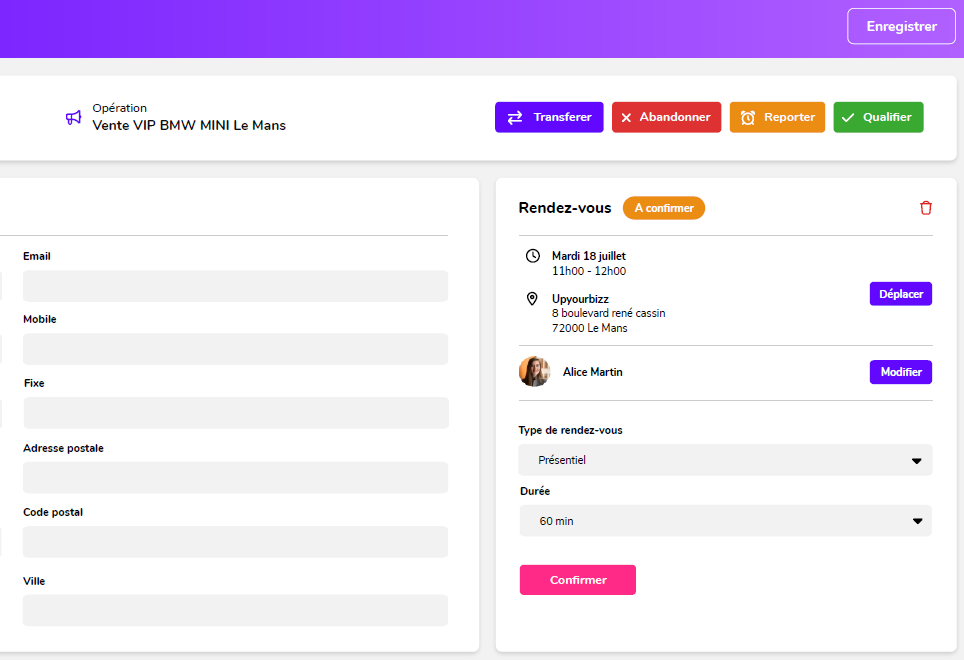This screenshot has width=964, height=660.
Task: Click the arrow on the Présentiel selector
Action: coord(916,461)
